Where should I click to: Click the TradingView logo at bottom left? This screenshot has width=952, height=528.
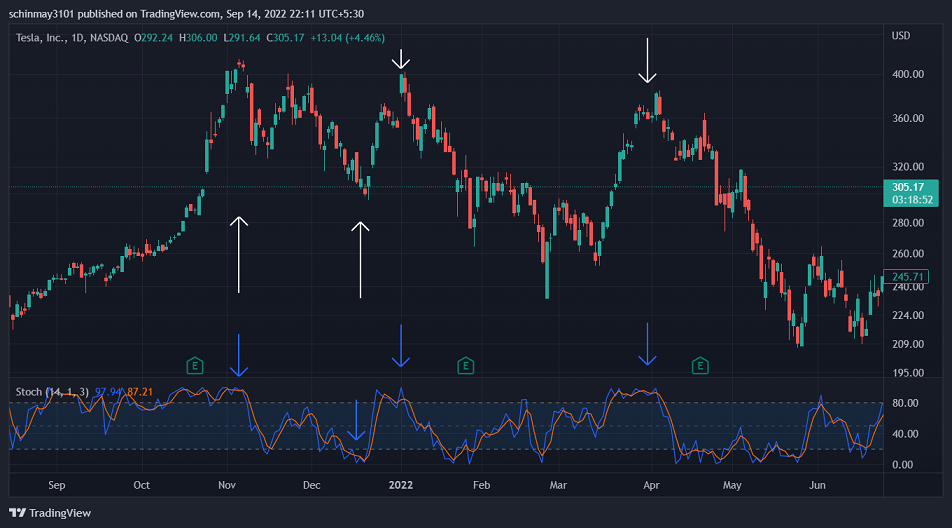[x=50, y=513]
